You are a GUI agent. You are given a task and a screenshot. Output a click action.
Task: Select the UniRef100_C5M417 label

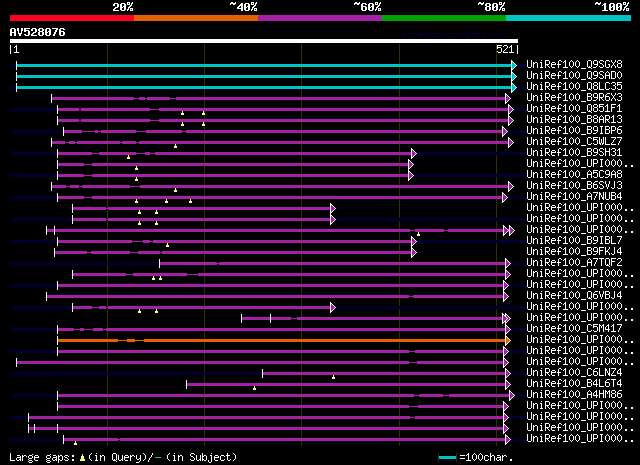pos(574,329)
